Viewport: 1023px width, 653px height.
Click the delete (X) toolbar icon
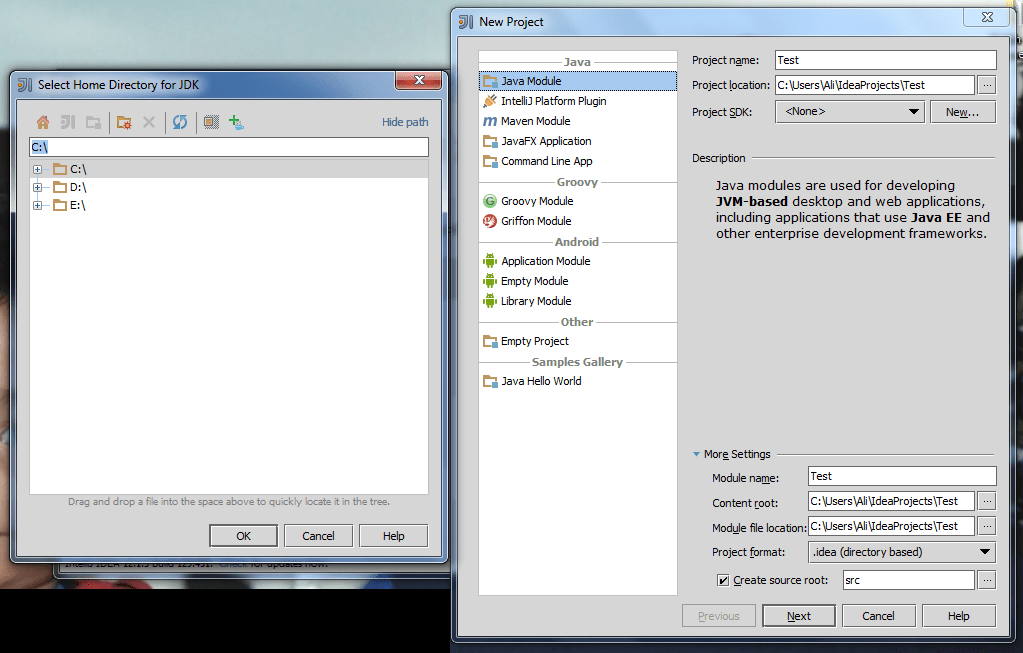(x=148, y=121)
